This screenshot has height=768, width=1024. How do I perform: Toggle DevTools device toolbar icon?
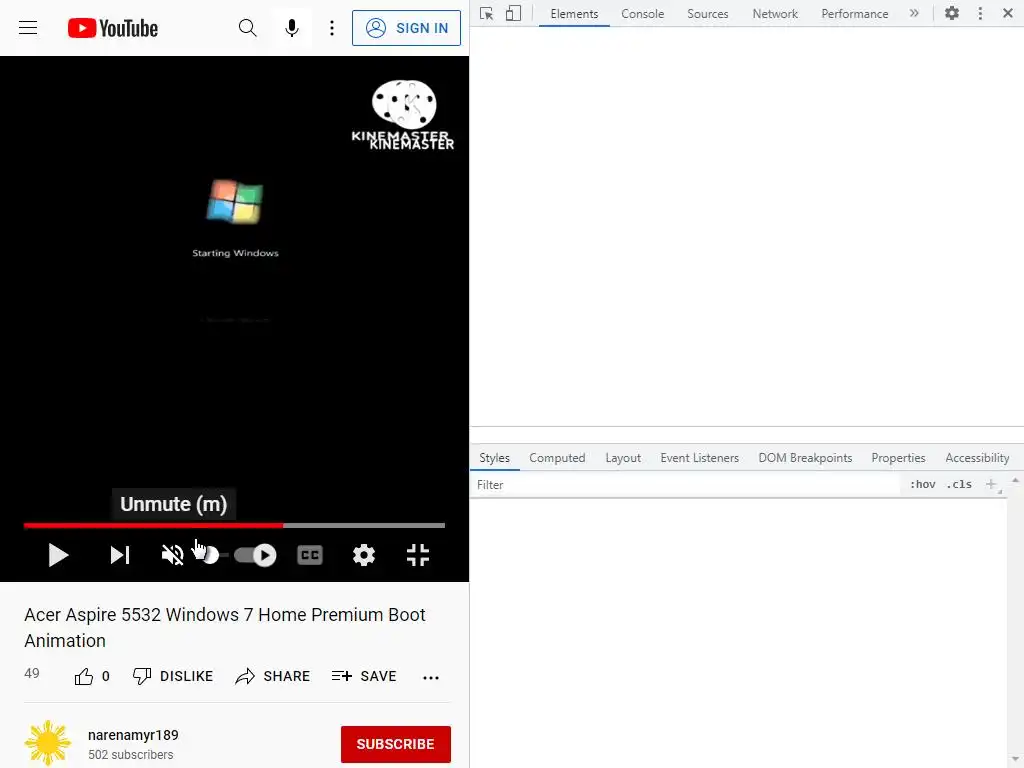(513, 14)
